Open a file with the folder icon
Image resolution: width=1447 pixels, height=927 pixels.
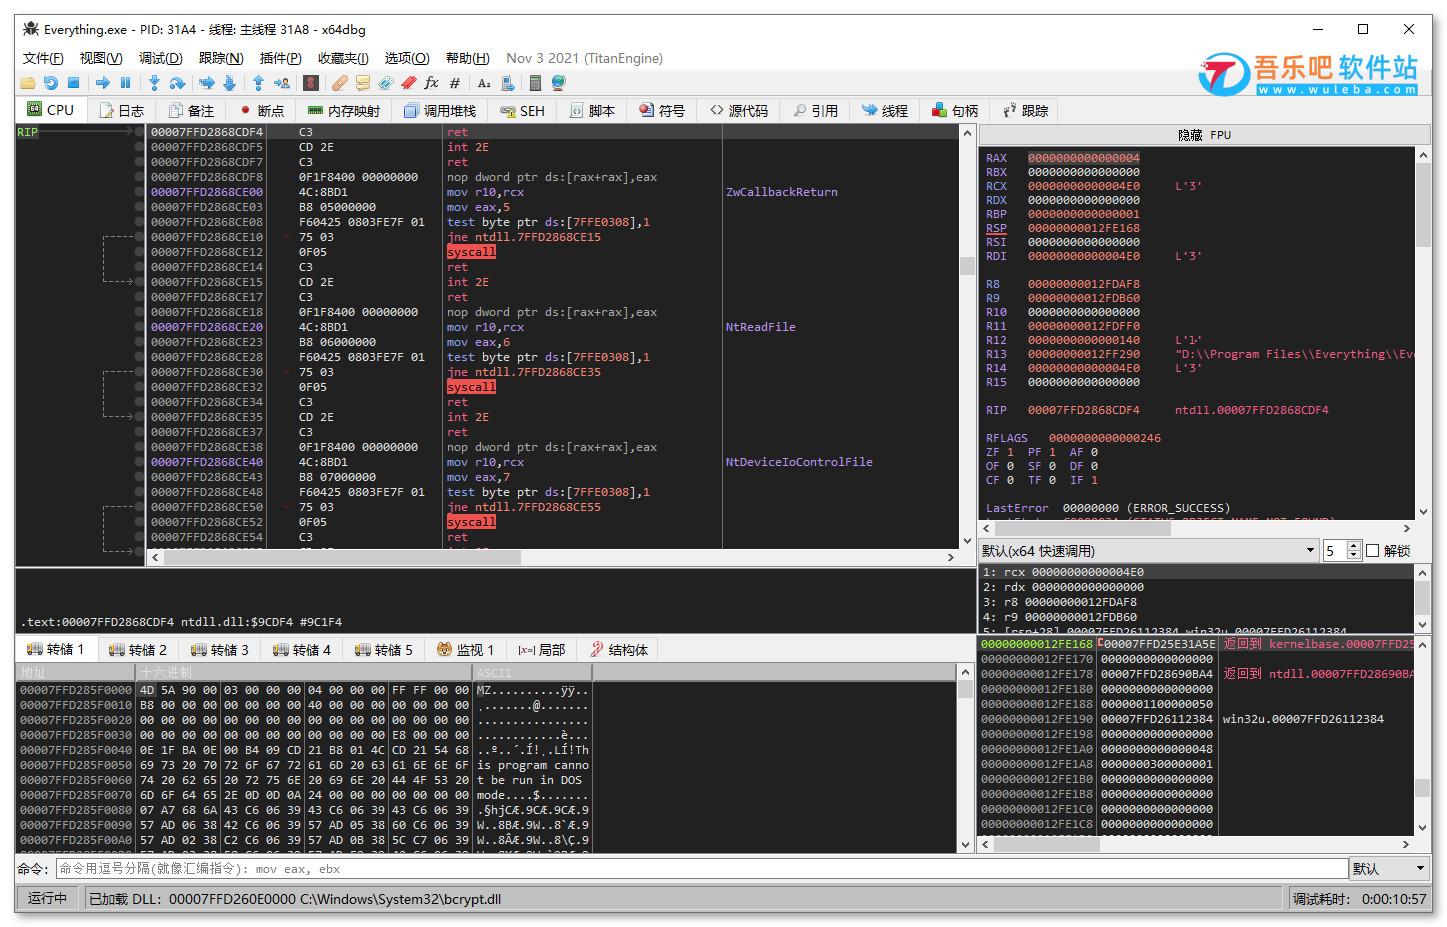click(x=28, y=83)
